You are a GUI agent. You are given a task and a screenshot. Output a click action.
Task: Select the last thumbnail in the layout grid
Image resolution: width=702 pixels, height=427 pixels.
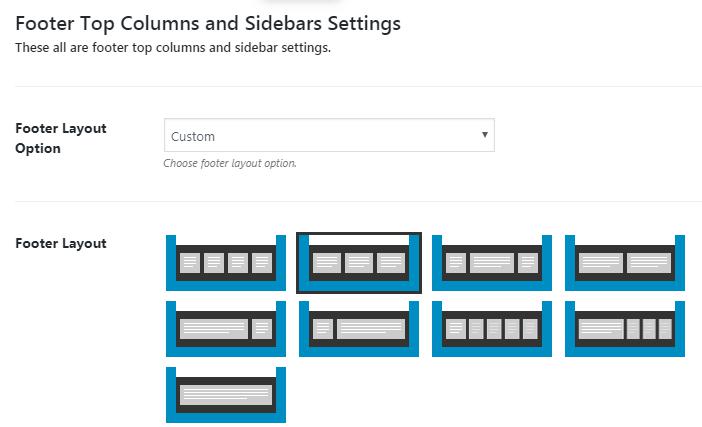pos(226,395)
